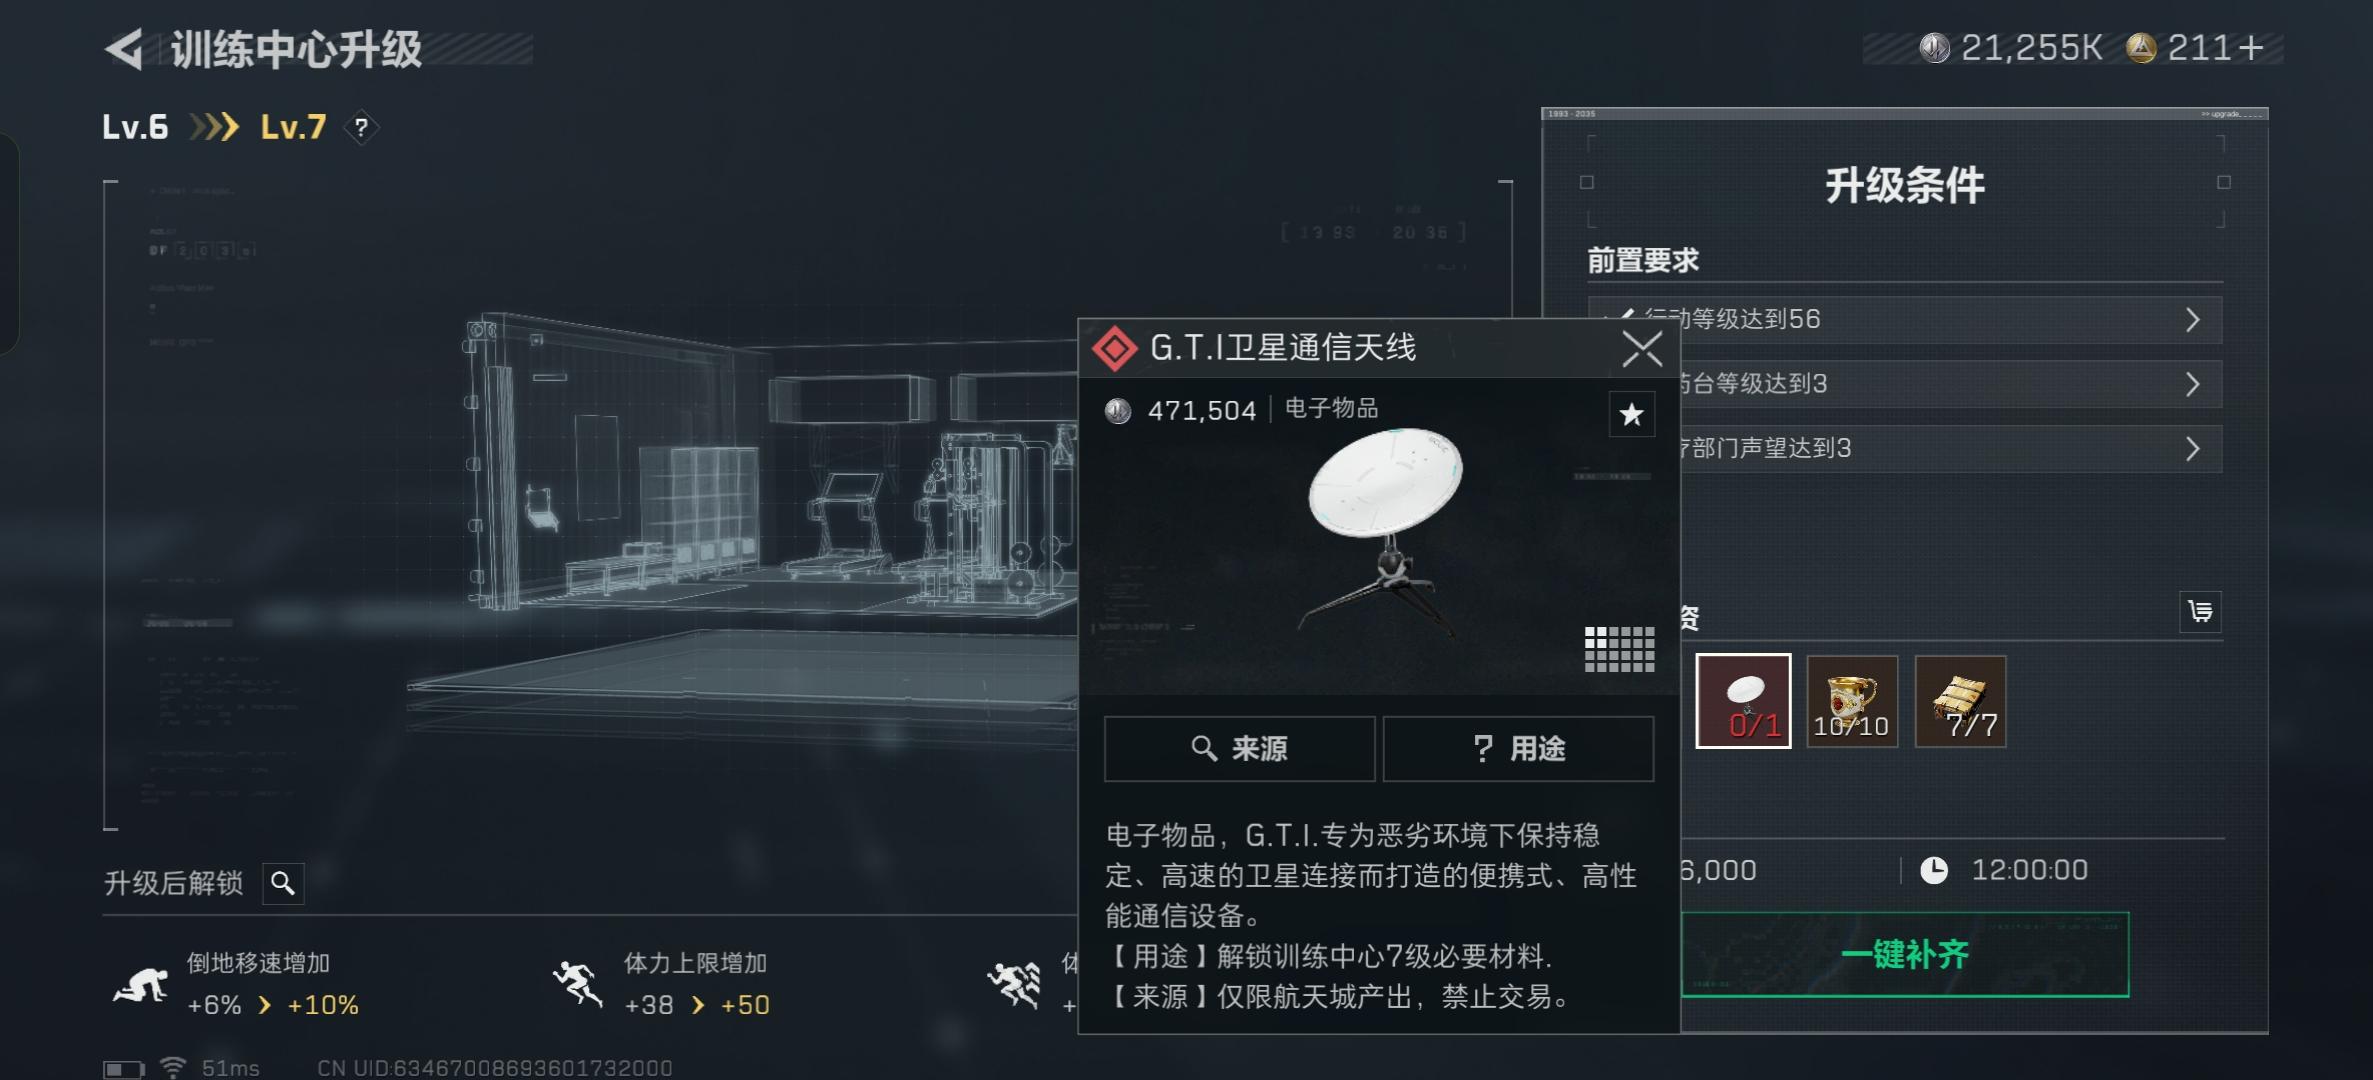Open the Lv.7 help question mark

click(361, 128)
